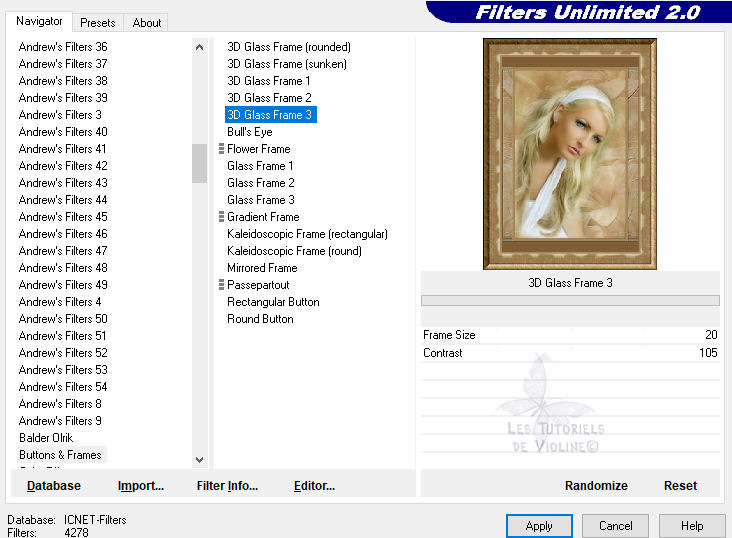Adjust the Contrast slider
Screen dimensions: 732x538
(x=570, y=353)
